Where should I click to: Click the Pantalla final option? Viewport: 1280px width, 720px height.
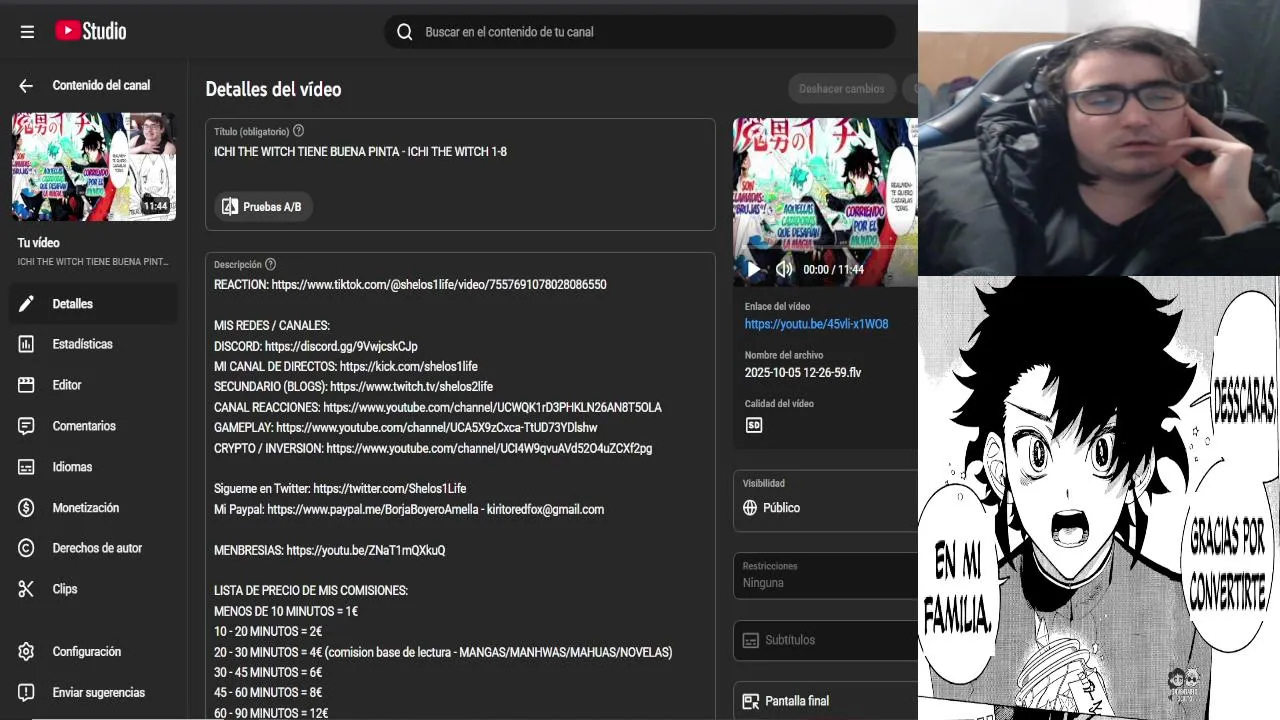825,701
